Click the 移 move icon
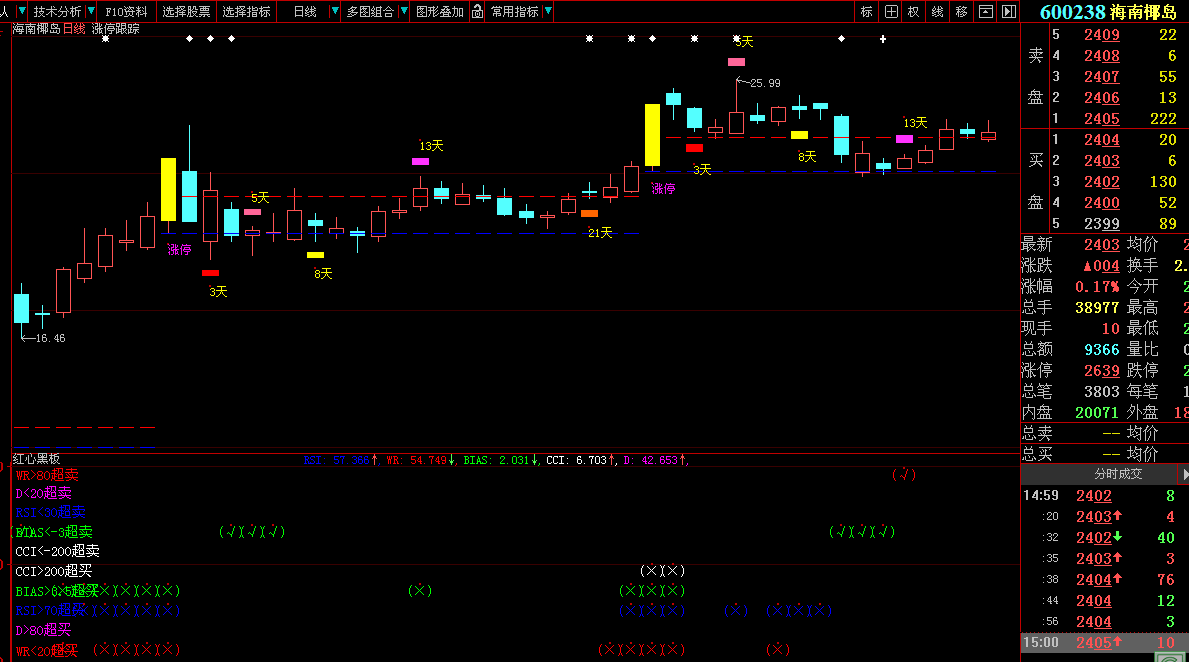The width and height of the screenshot is (1189, 662). pyautogui.click(x=961, y=12)
